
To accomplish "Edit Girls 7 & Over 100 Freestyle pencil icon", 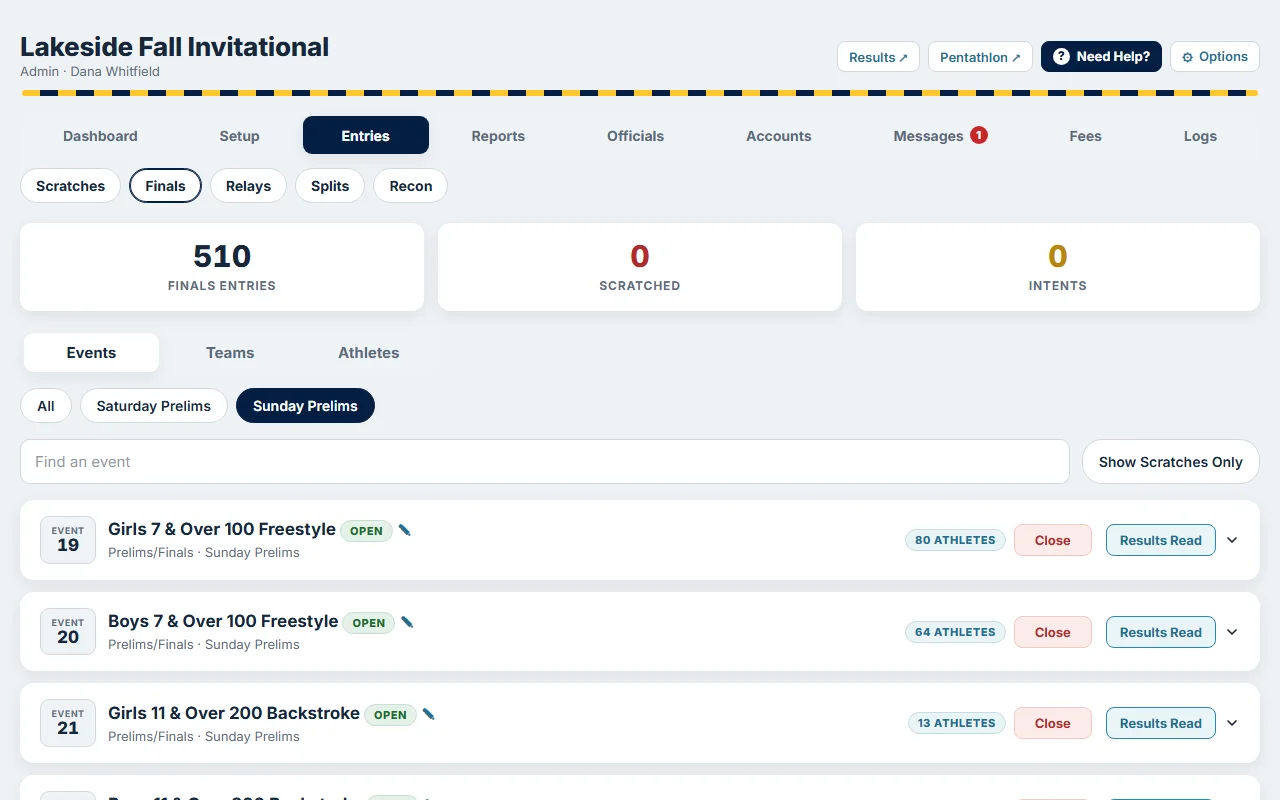I will 405,530.
